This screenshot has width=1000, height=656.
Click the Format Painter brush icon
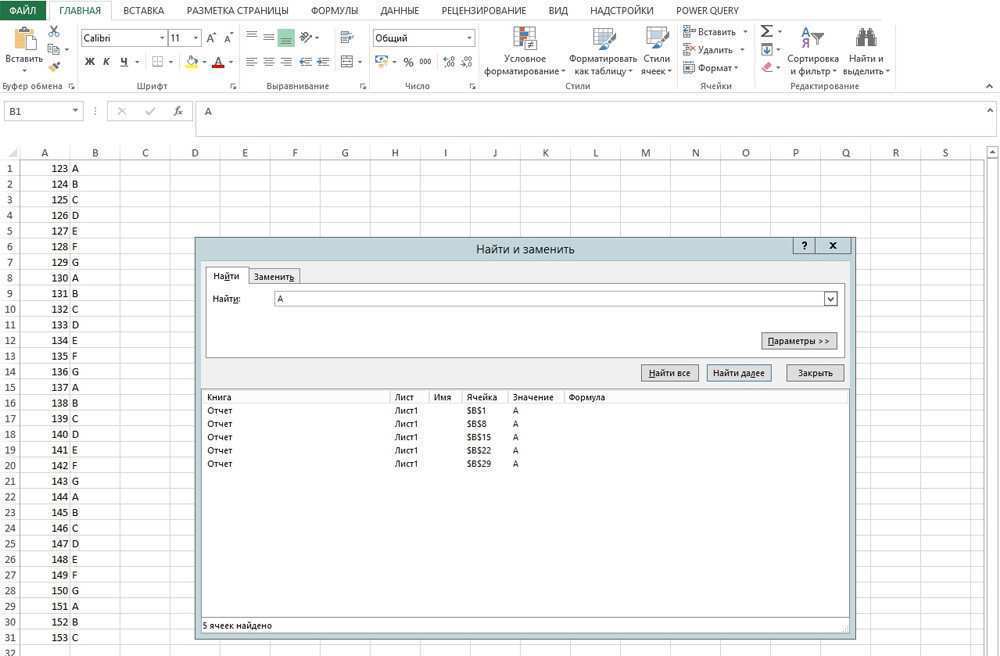(x=54, y=66)
